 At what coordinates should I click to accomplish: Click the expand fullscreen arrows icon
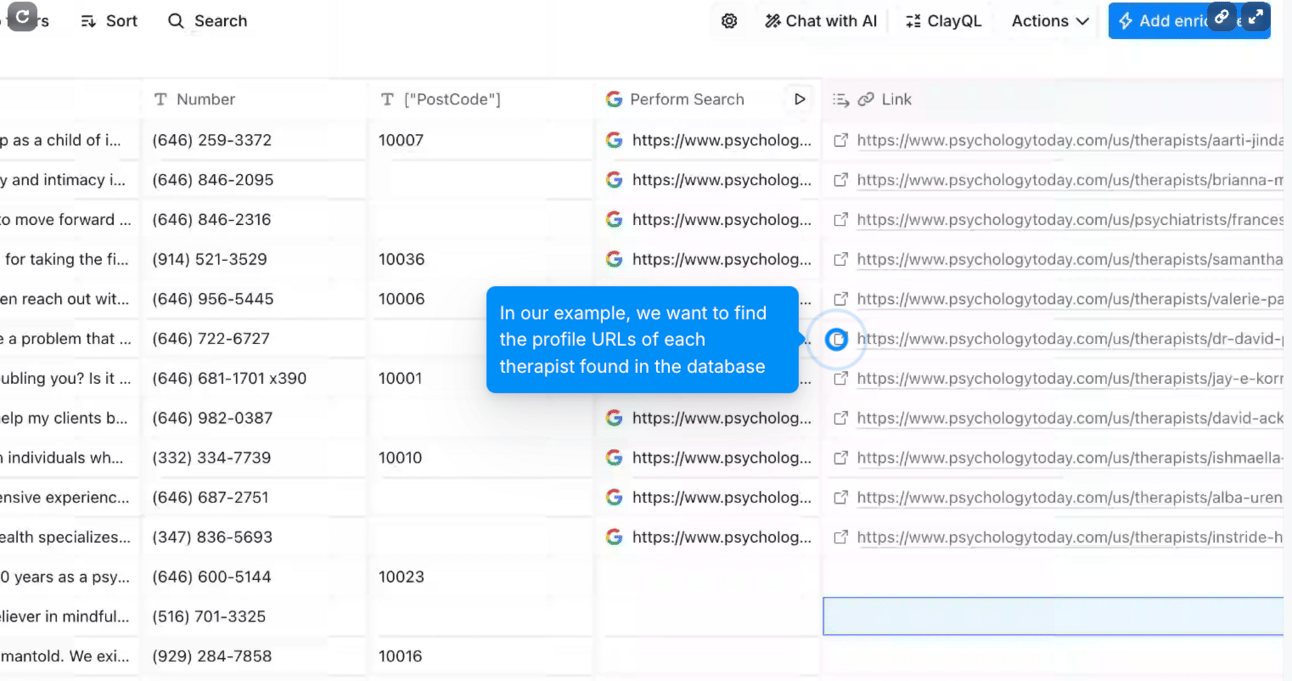click(x=1256, y=17)
